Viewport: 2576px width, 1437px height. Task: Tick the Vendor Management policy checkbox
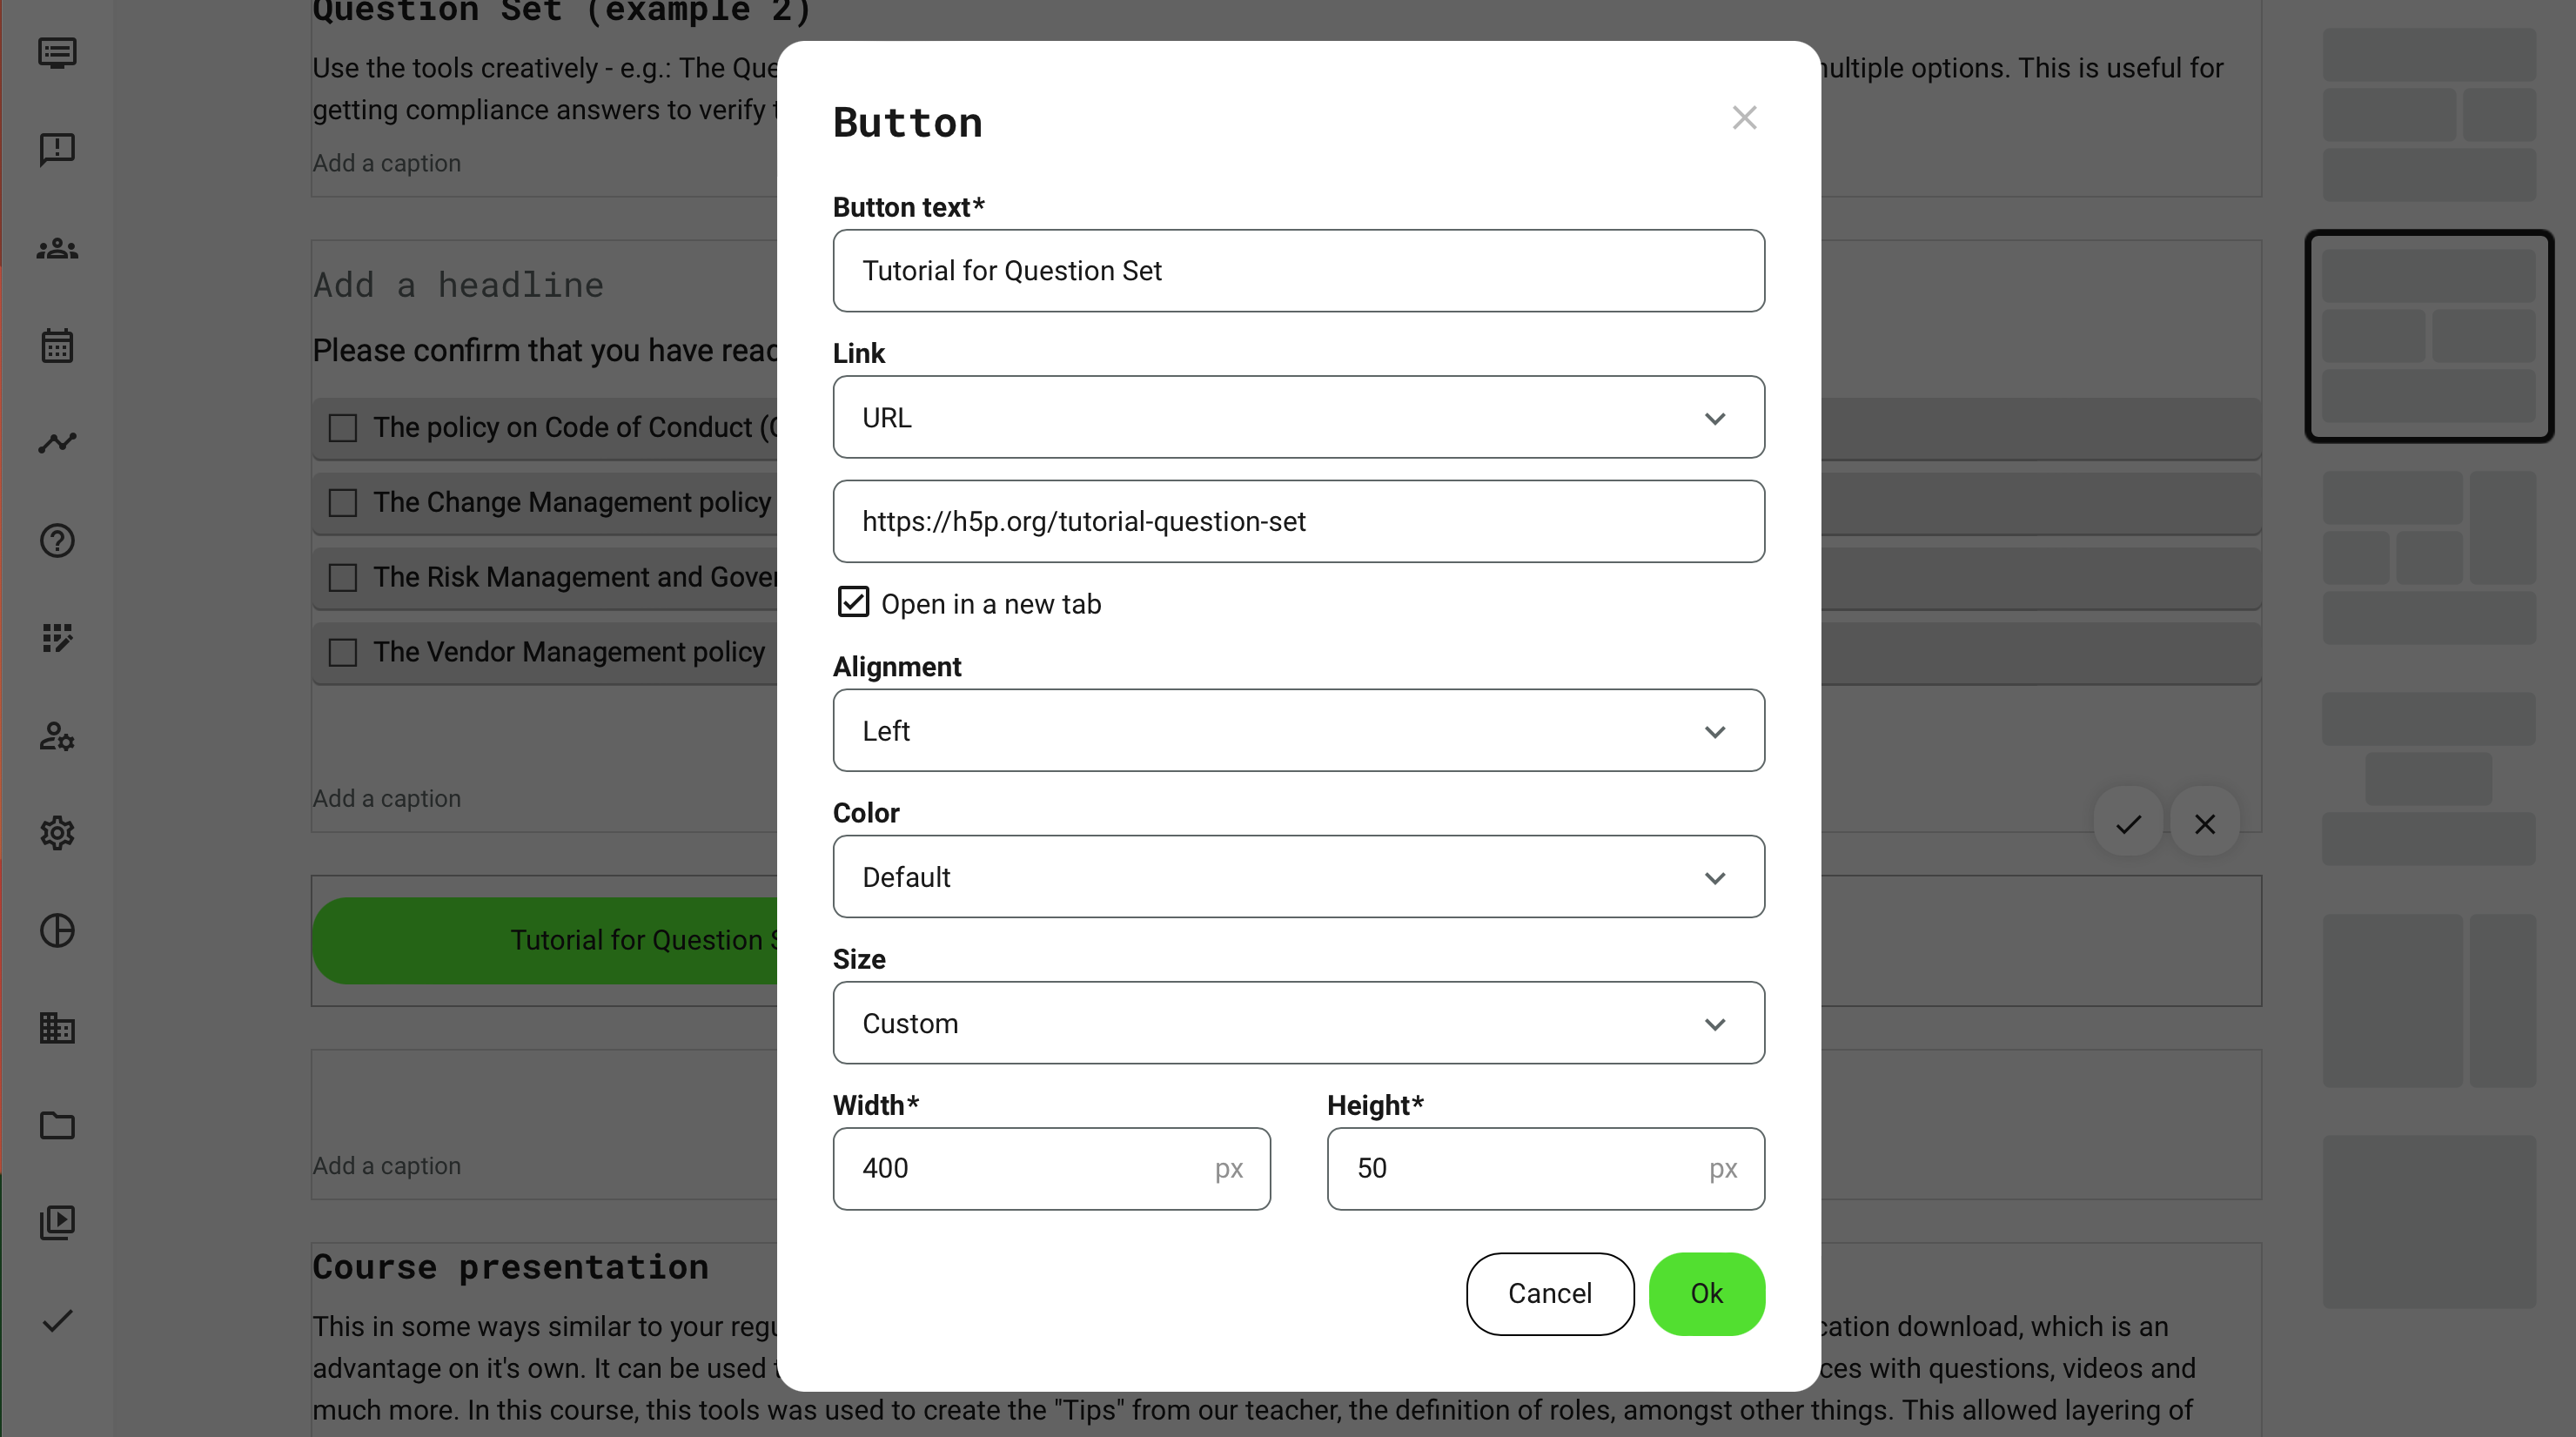click(343, 653)
